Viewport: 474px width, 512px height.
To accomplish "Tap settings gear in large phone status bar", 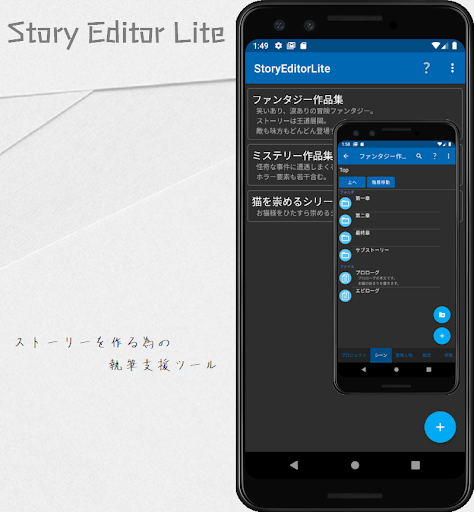I will point(278,46).
